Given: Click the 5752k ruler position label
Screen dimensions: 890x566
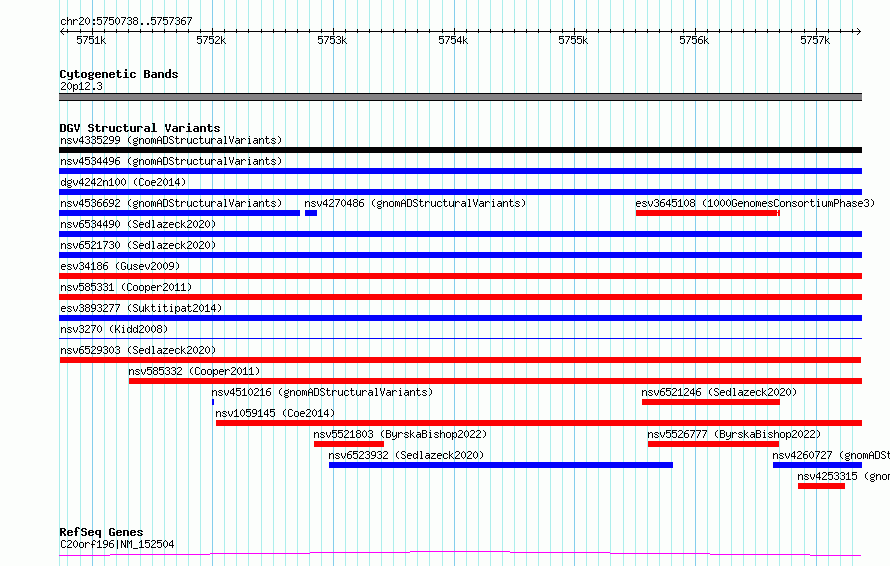Looking at the screenshot, I should 211,40.
